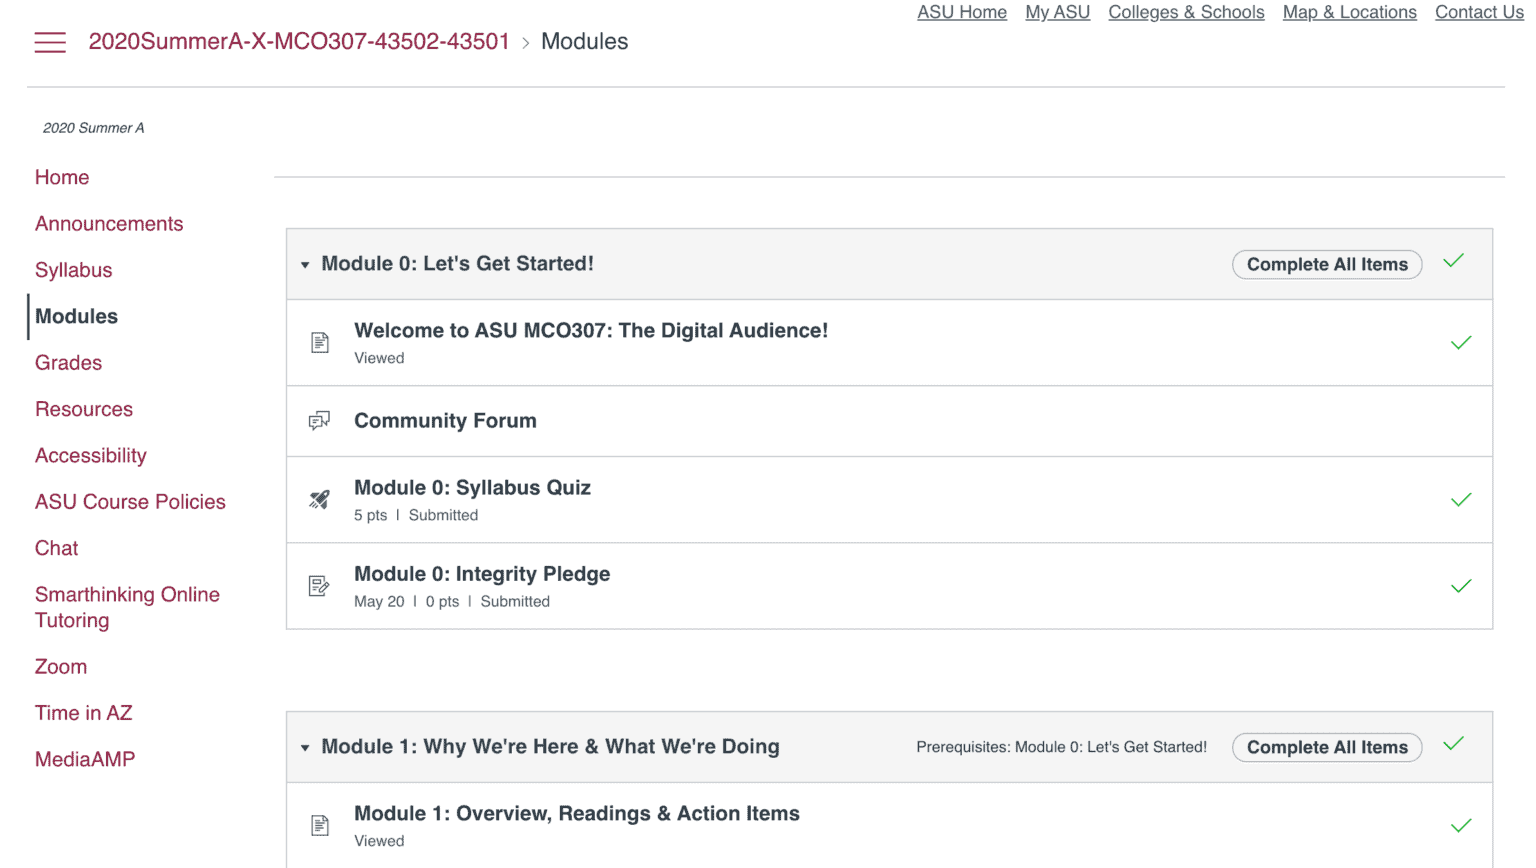Select the rocket quiz icon for Syllabus Quiz
The width and height of the screenshot is (1536, 868).
(319, 498)
